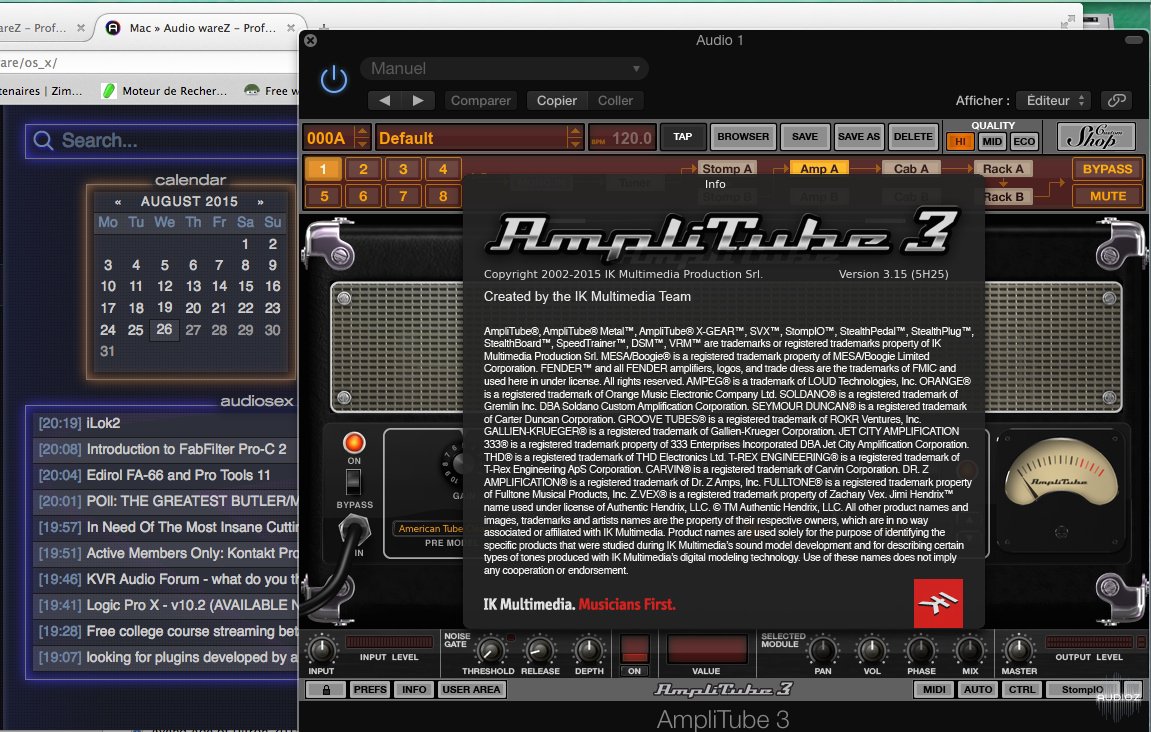Click the BPM 120.0 tempo field
1151x732 pixels.
(621, 138)
